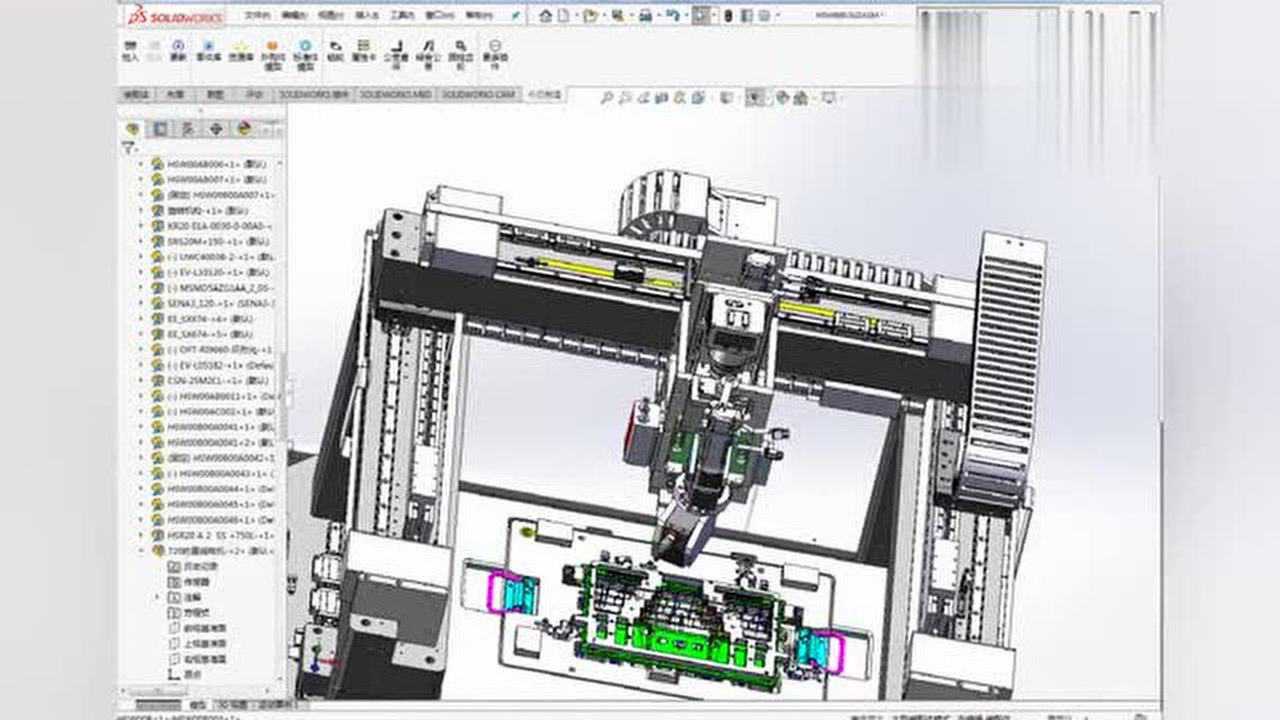Open the PropertyManager panel tab
This screenshot has width=1280, height=720.
pos(160,129)
